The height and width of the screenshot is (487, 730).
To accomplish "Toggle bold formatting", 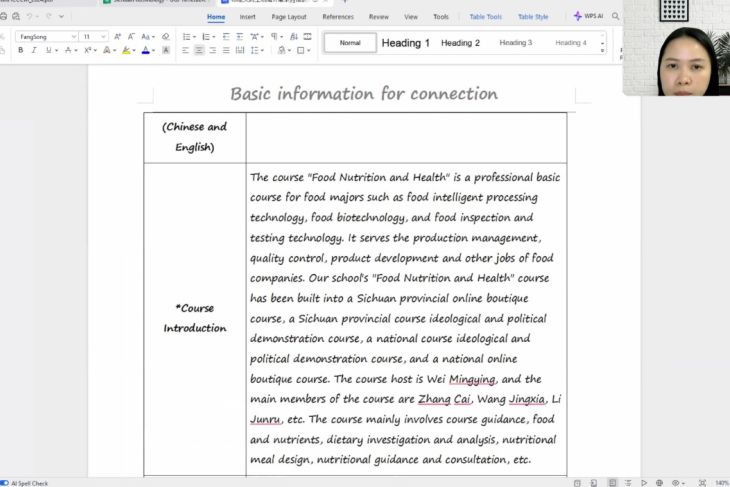I will 20,50.
